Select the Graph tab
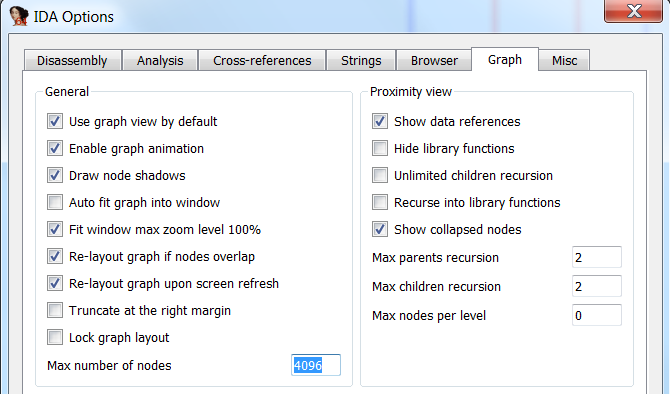 (x=505, y=59)
